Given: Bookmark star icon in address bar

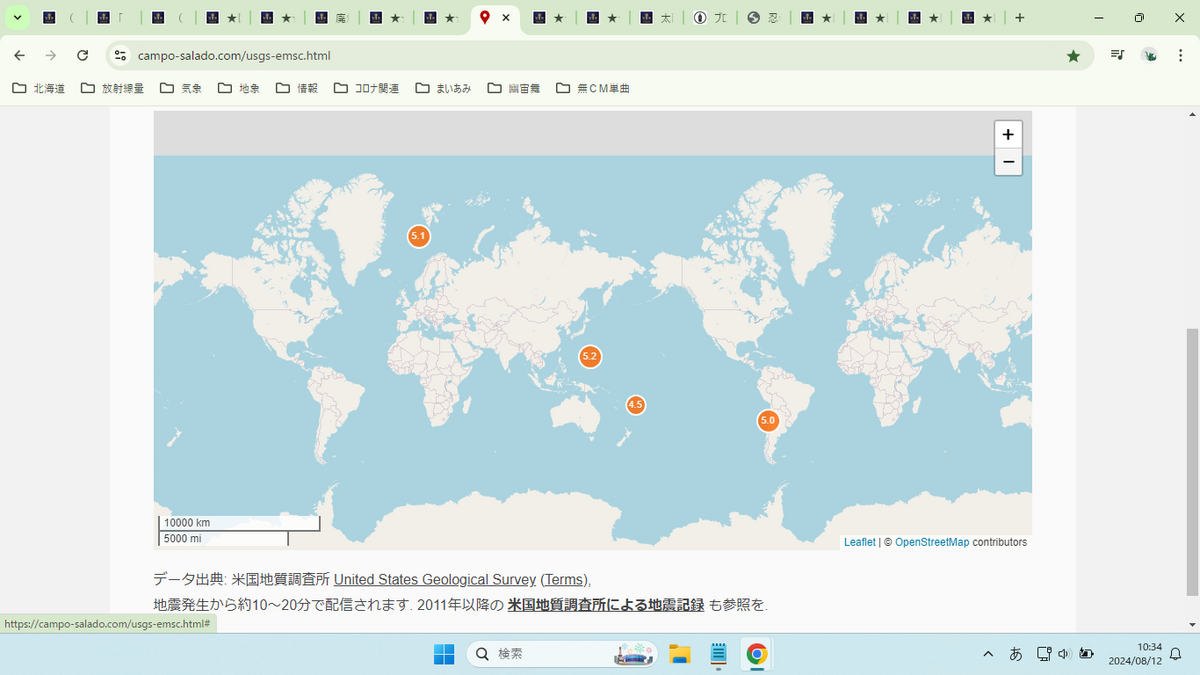Looking at the screenshot, I should 1073,56.
